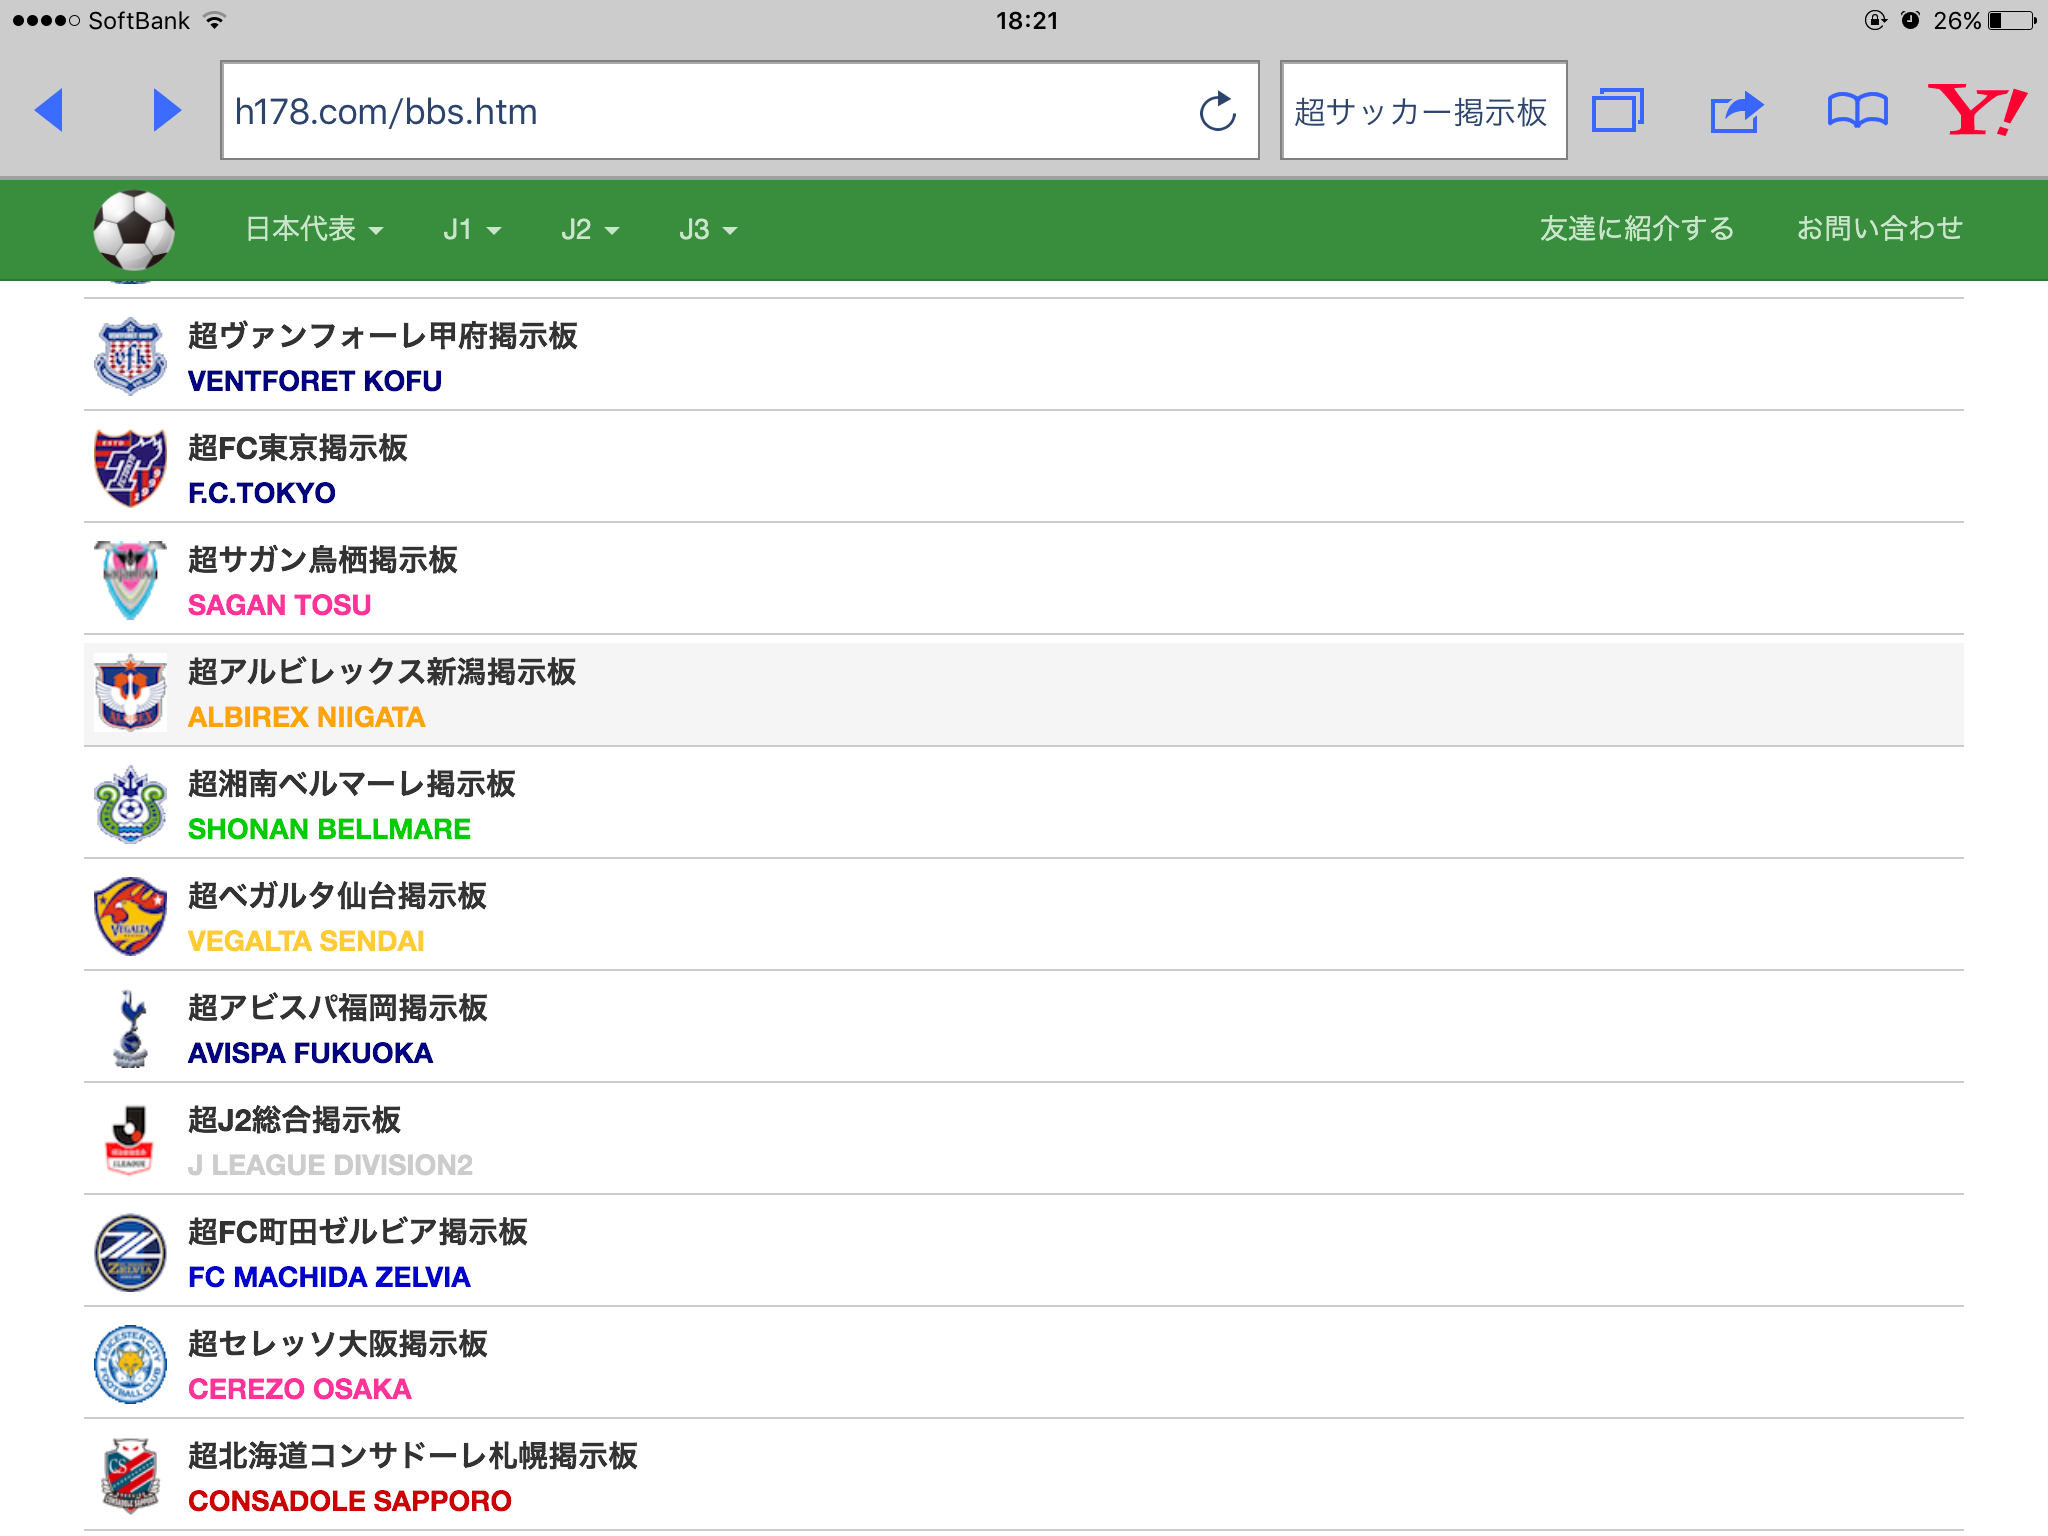
Task: Expand the J3 dropdown menu
Action: (x=707, y=230)
